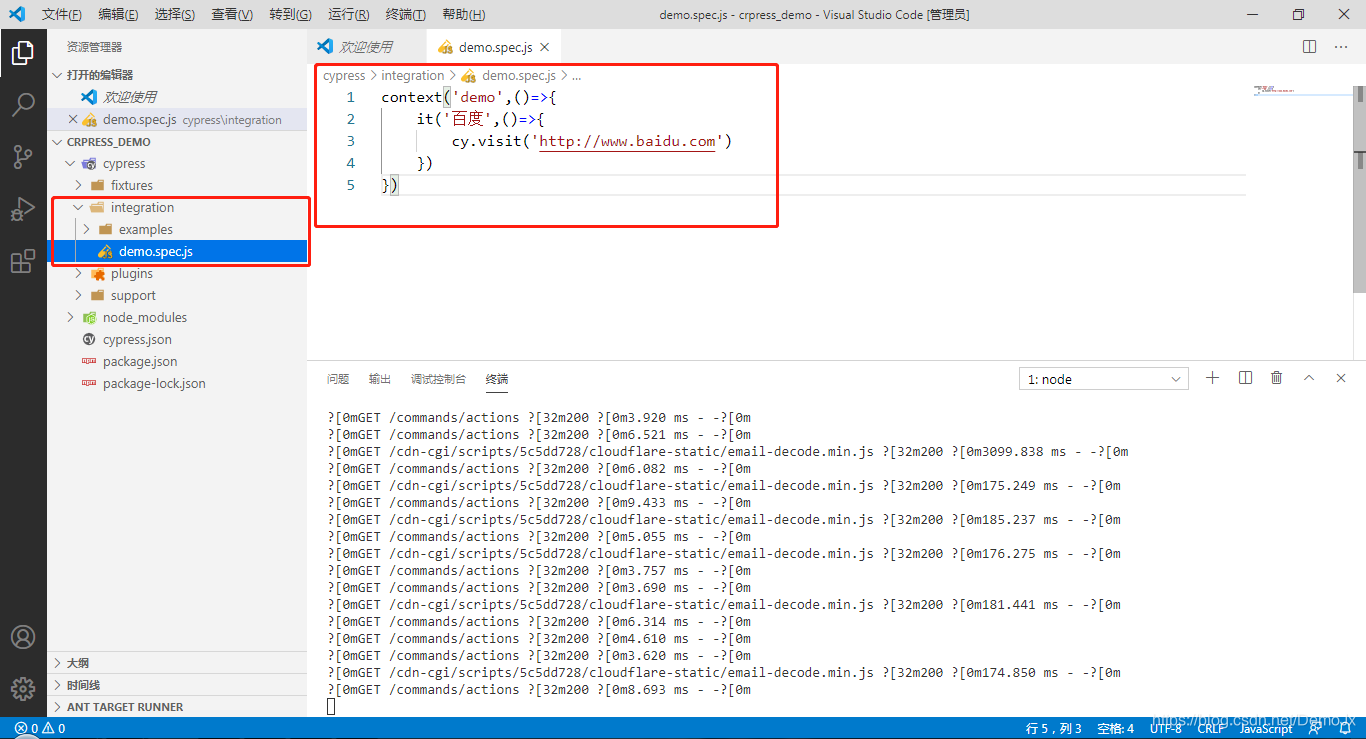Viewport: 1366px width, 739px height.
Task: Switch to the 欢迎使用 editor tab
Action: click(x=367, y=47)
